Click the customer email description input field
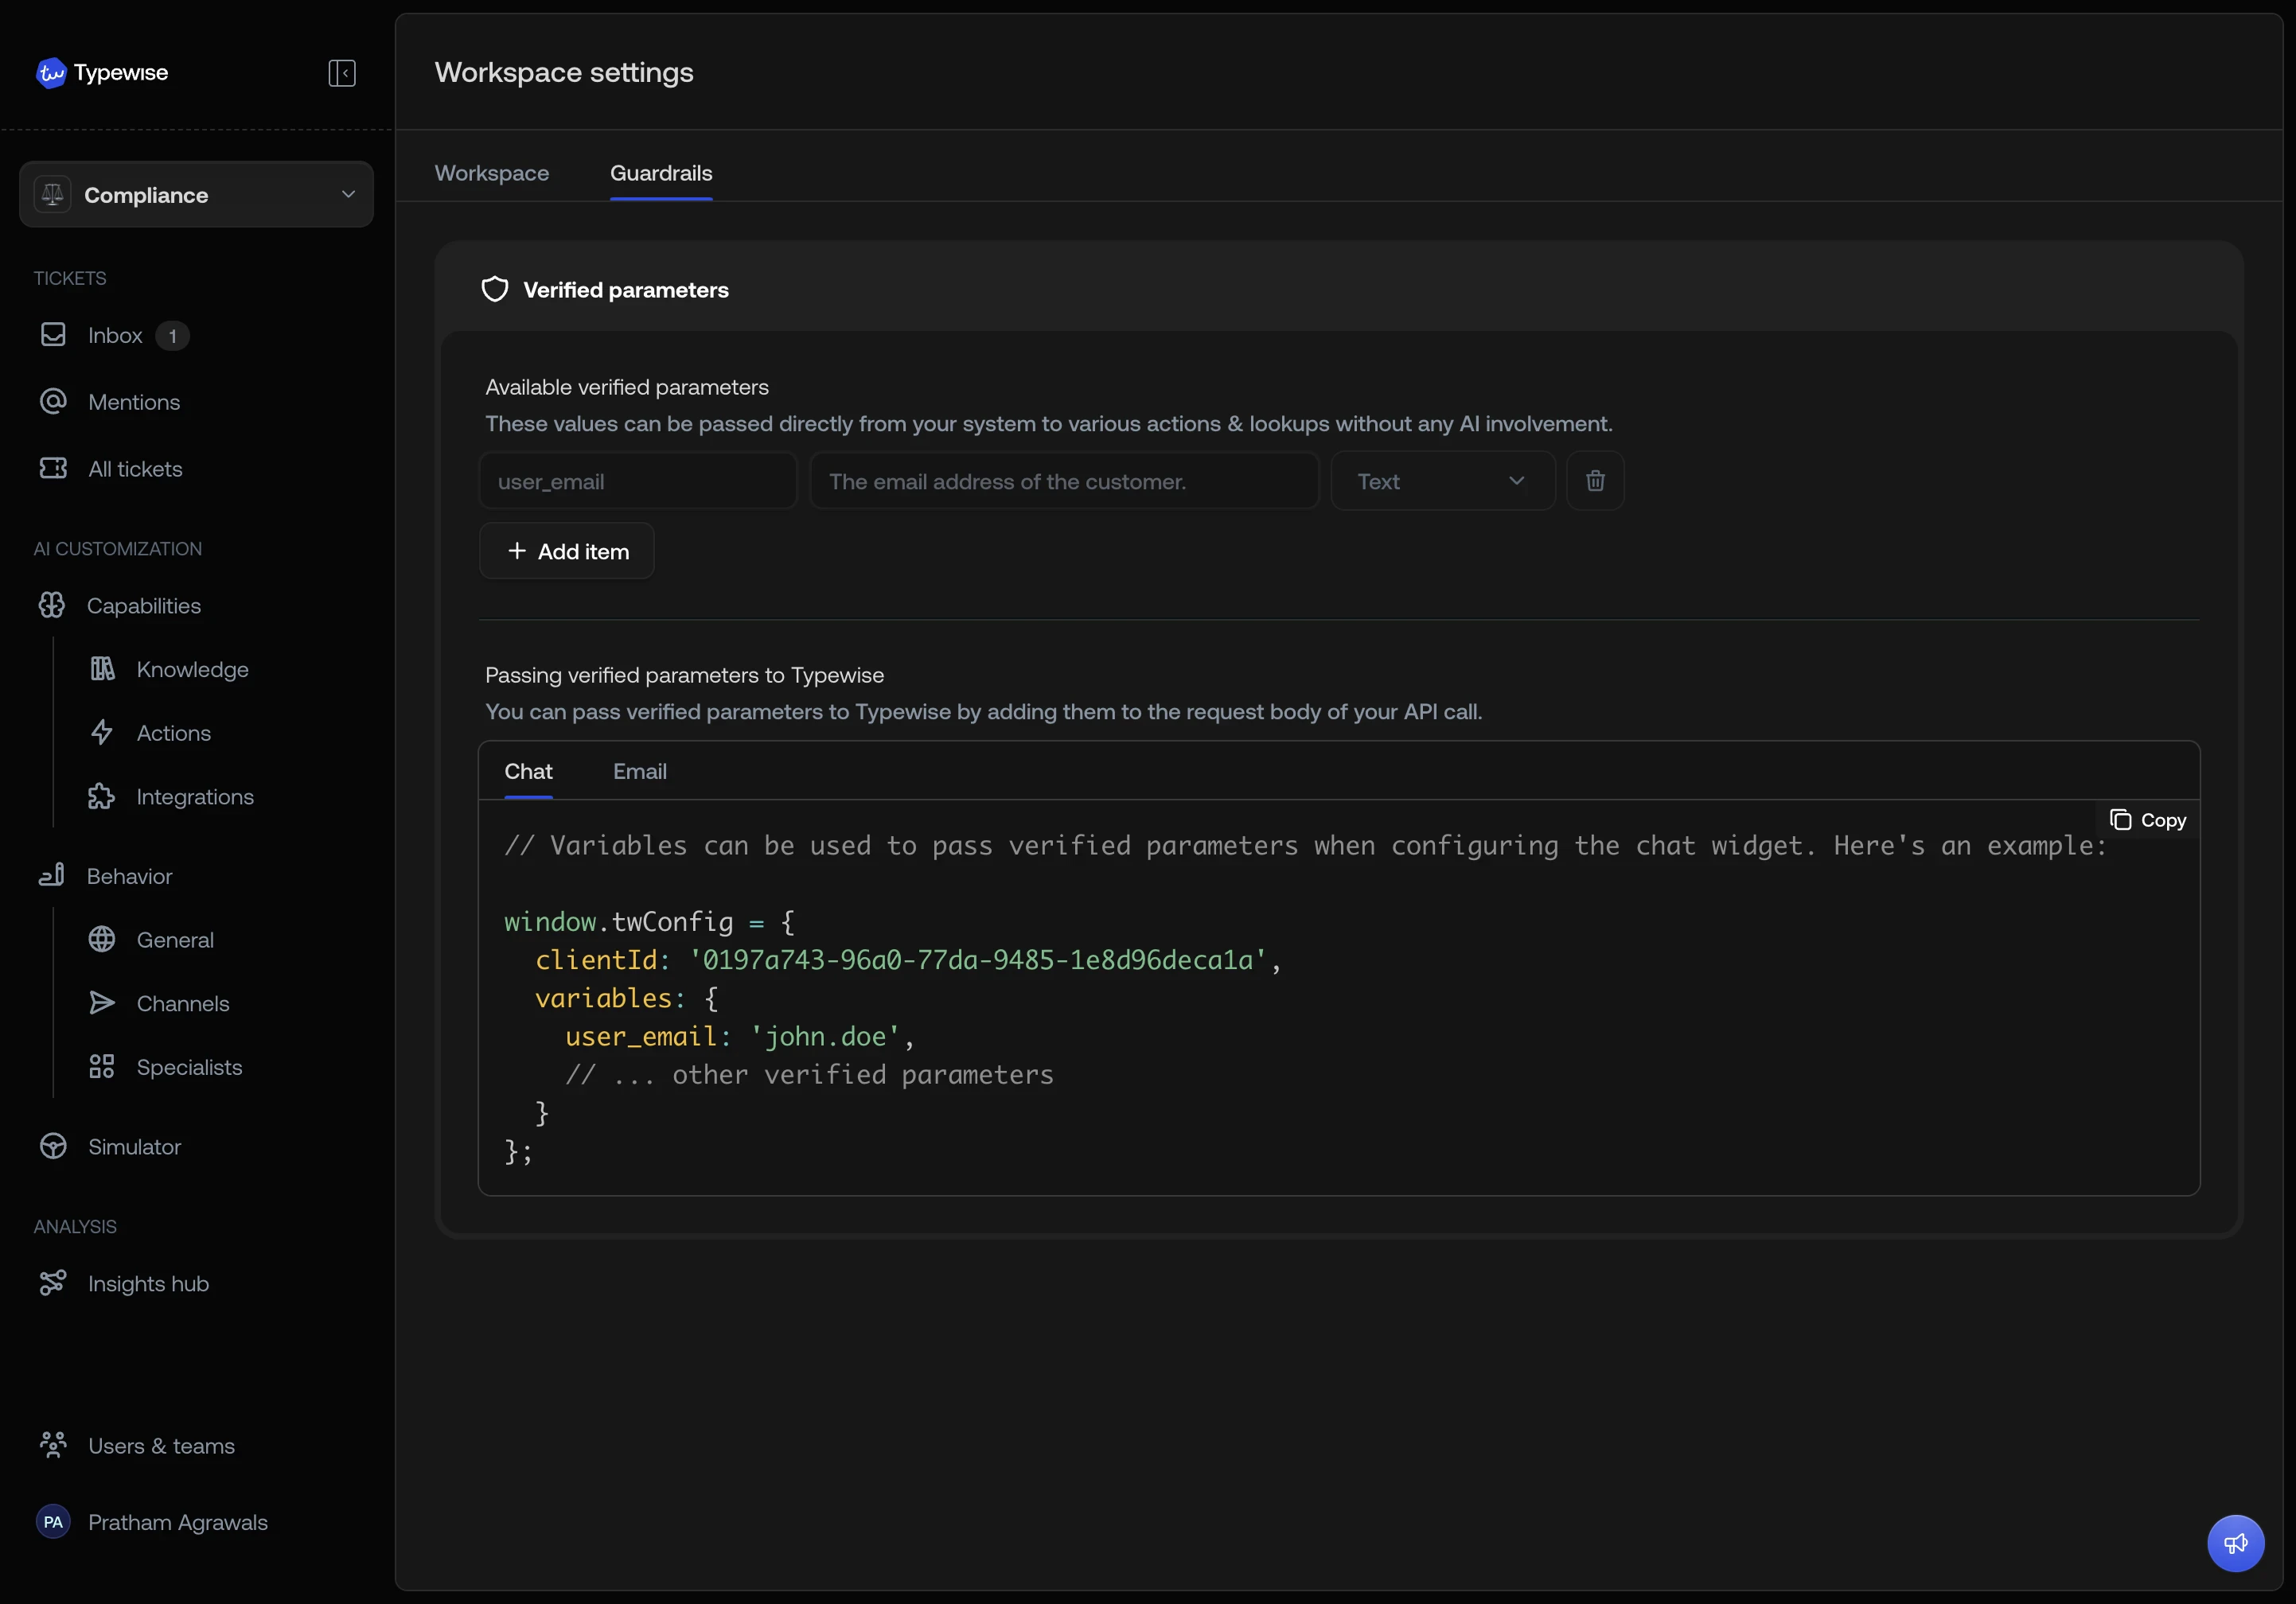Screen dimensions: 2296x1604 pos(1063,481)
